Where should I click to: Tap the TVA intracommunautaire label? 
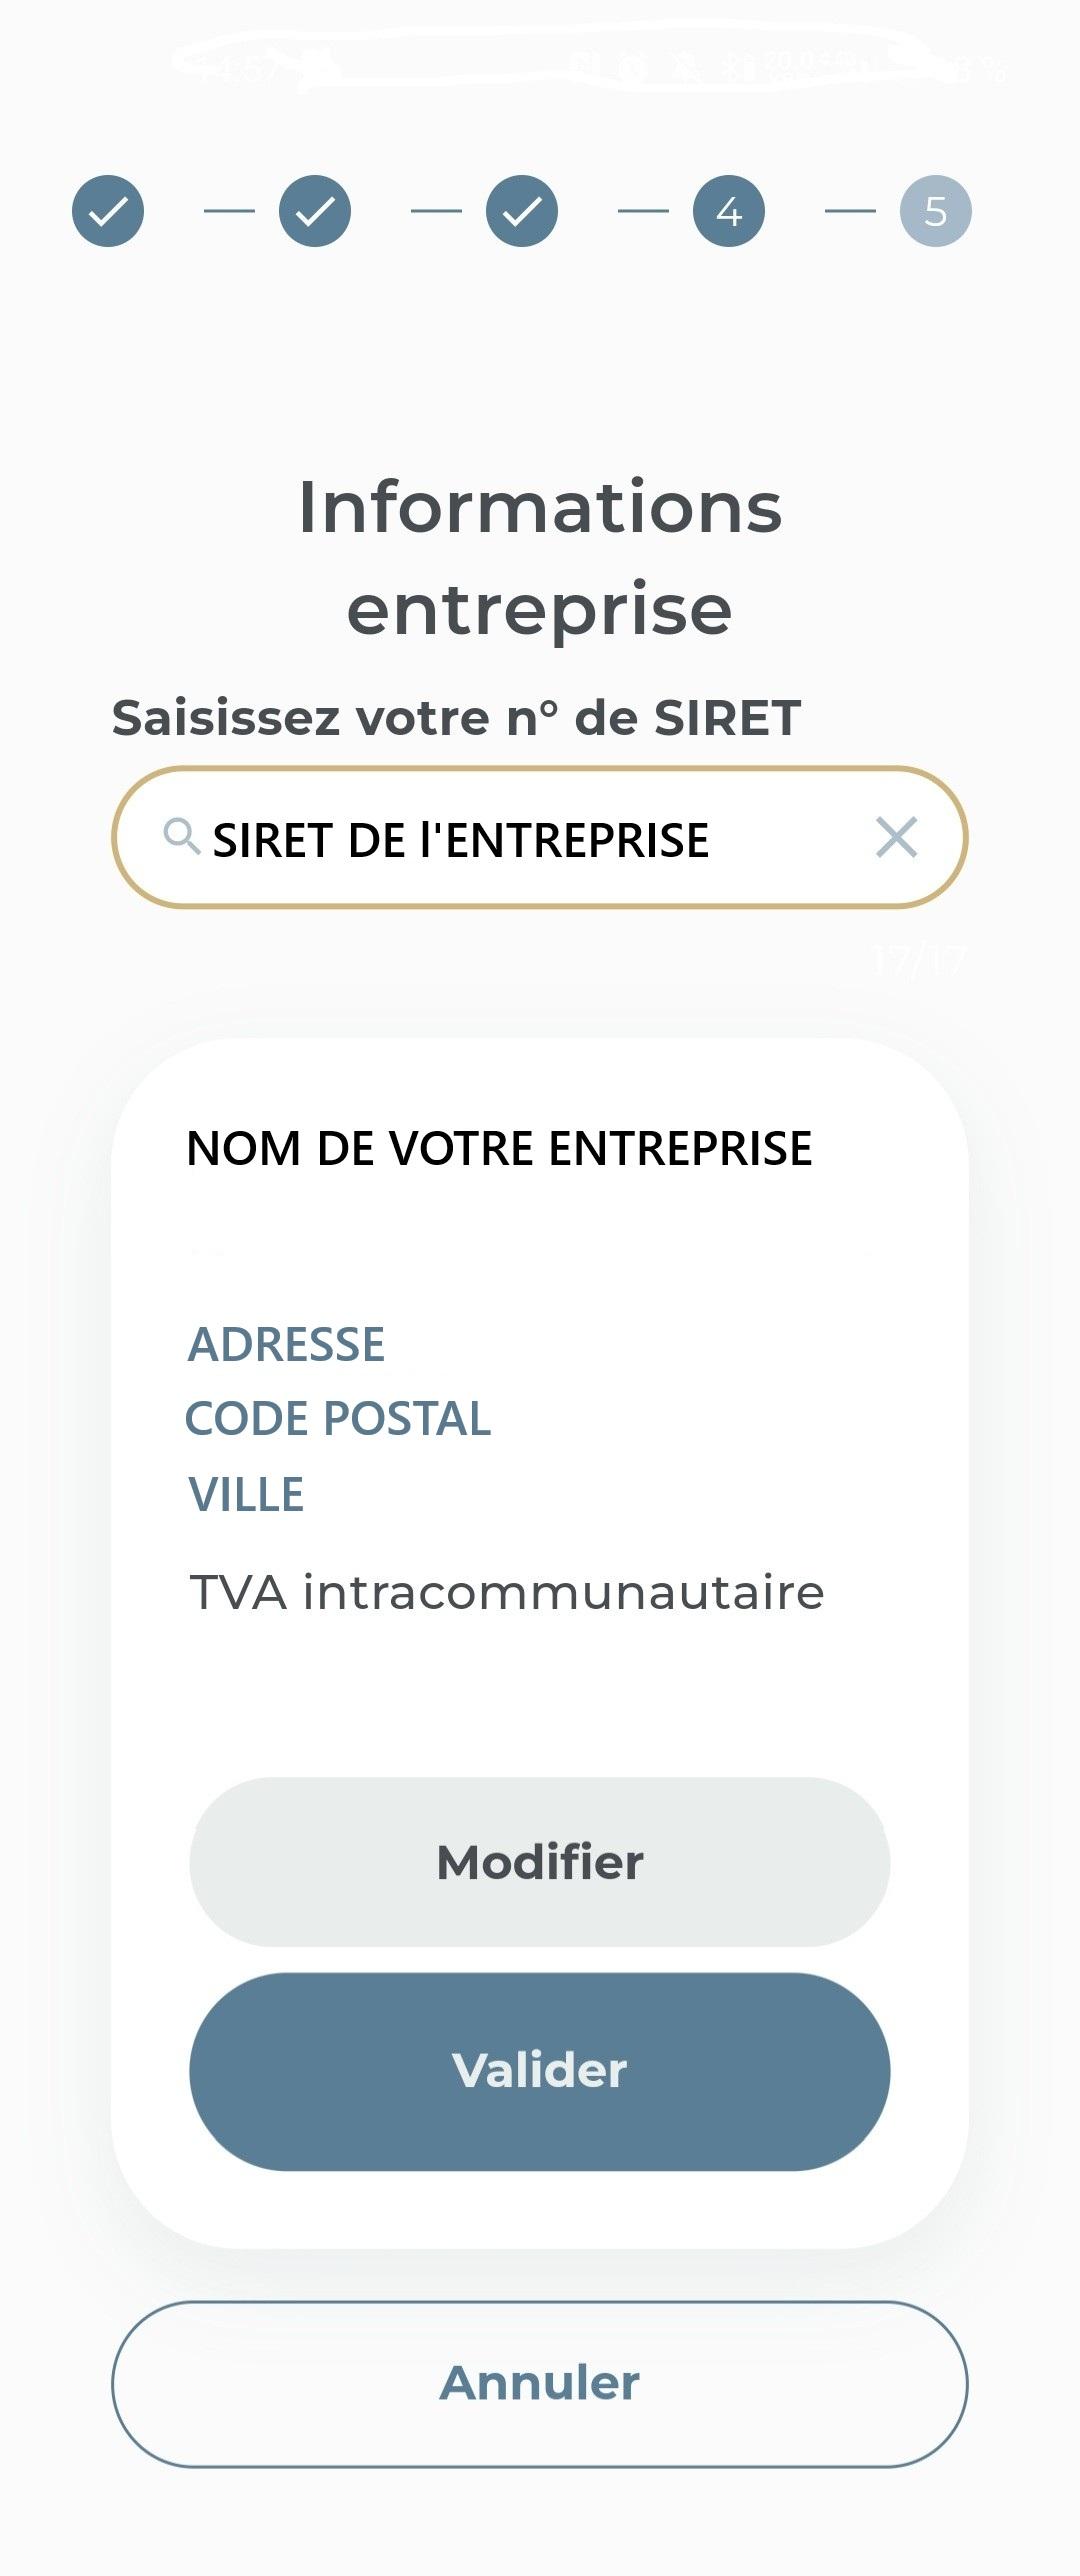[507, 1592]
